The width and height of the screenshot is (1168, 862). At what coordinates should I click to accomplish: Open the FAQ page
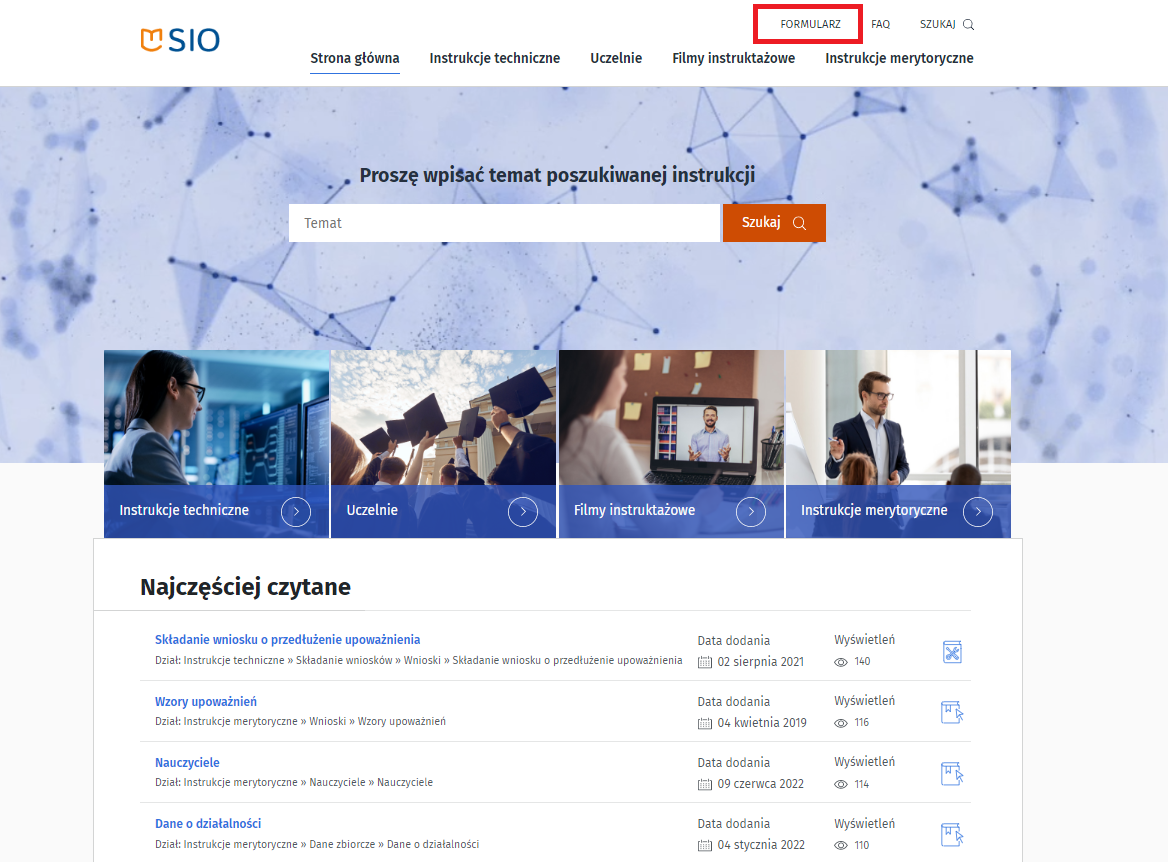coord(880,23)
